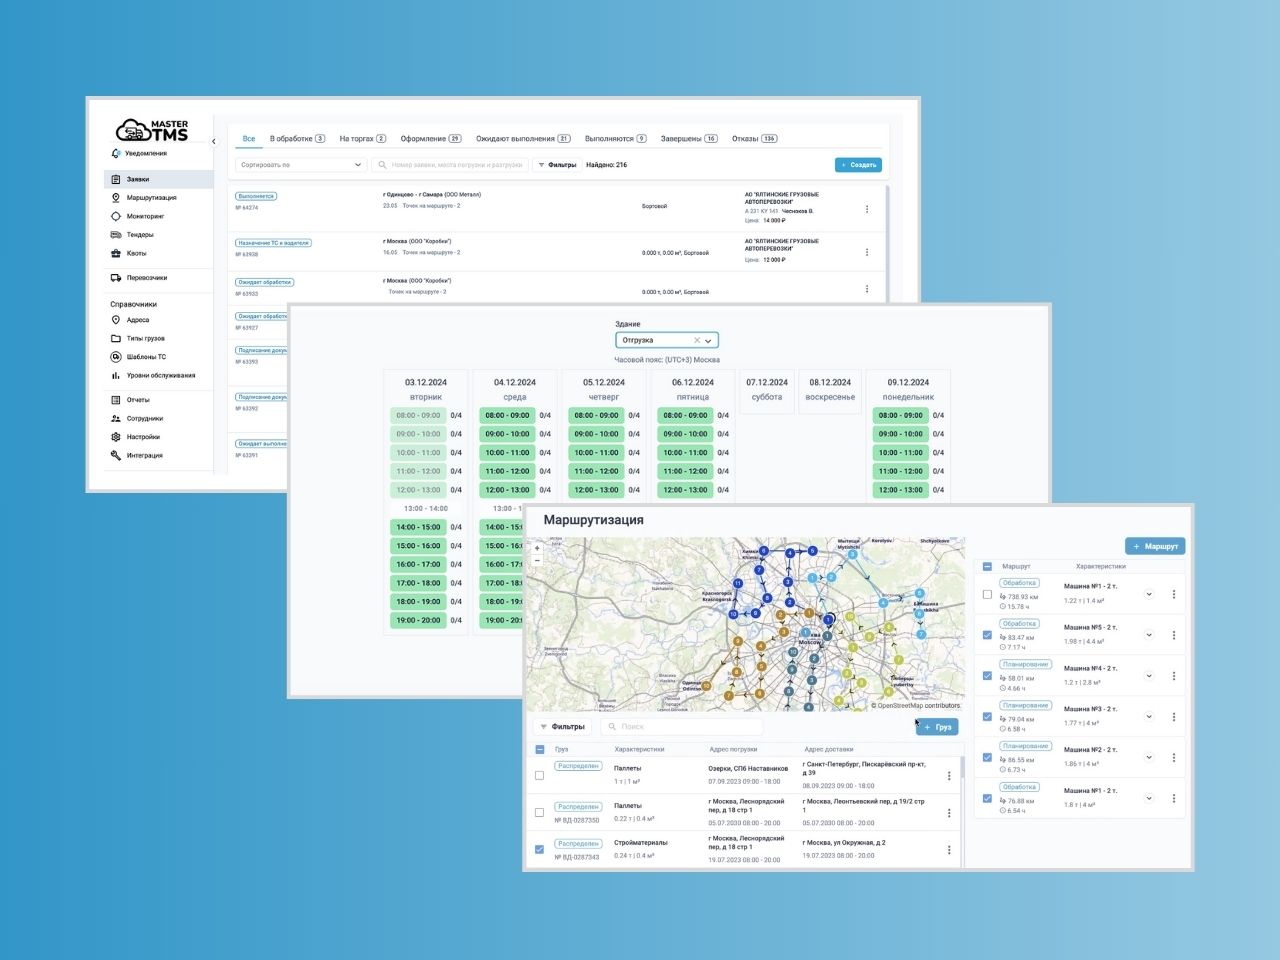
Task: Clear the Отгрузка selection with X icon
Action: (697, 341)
